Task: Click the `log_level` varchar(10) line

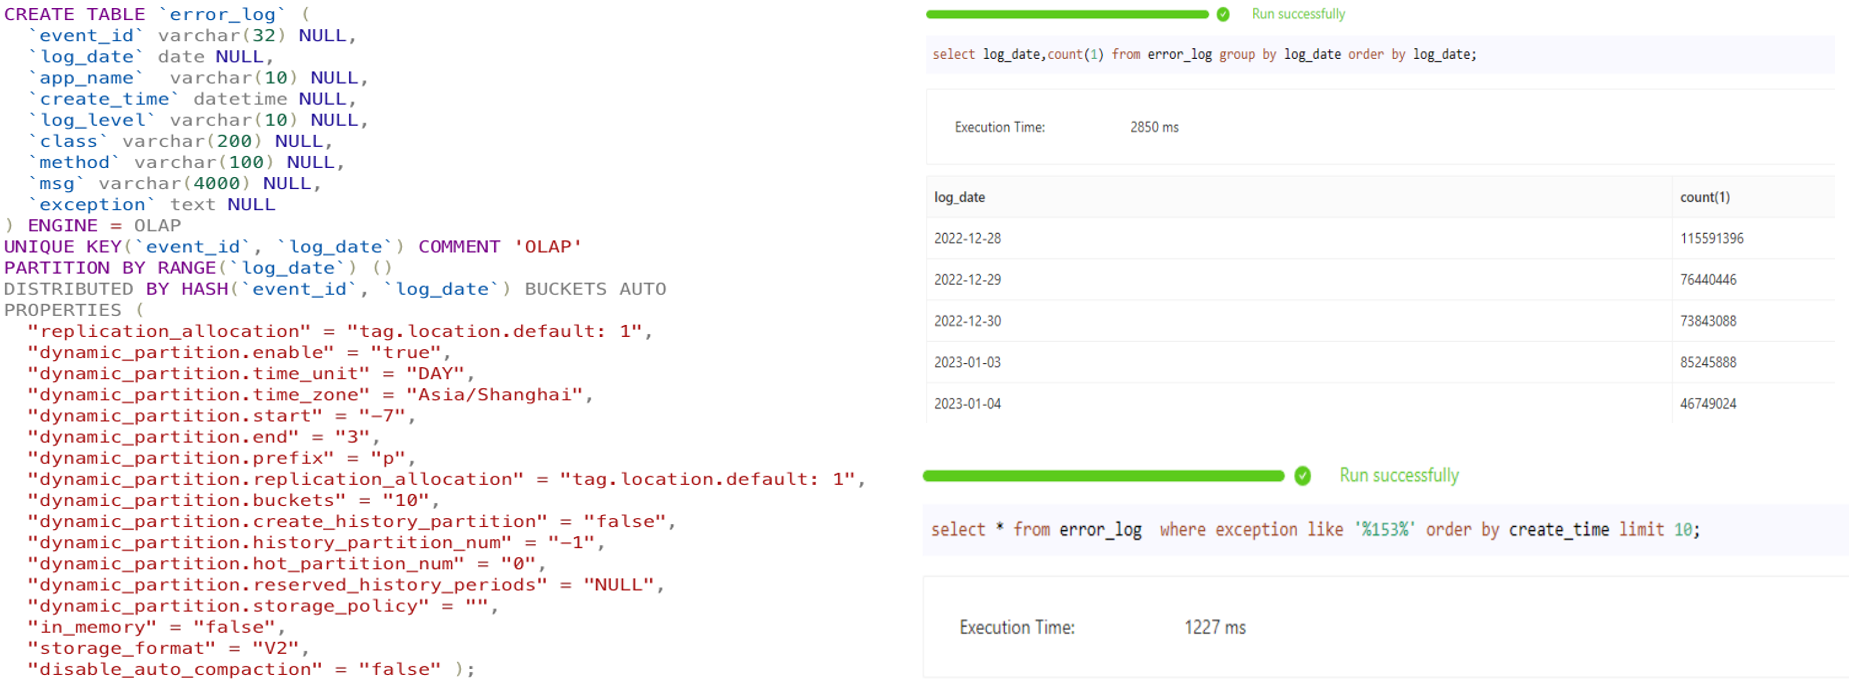Action: click(x=199, y=120)
